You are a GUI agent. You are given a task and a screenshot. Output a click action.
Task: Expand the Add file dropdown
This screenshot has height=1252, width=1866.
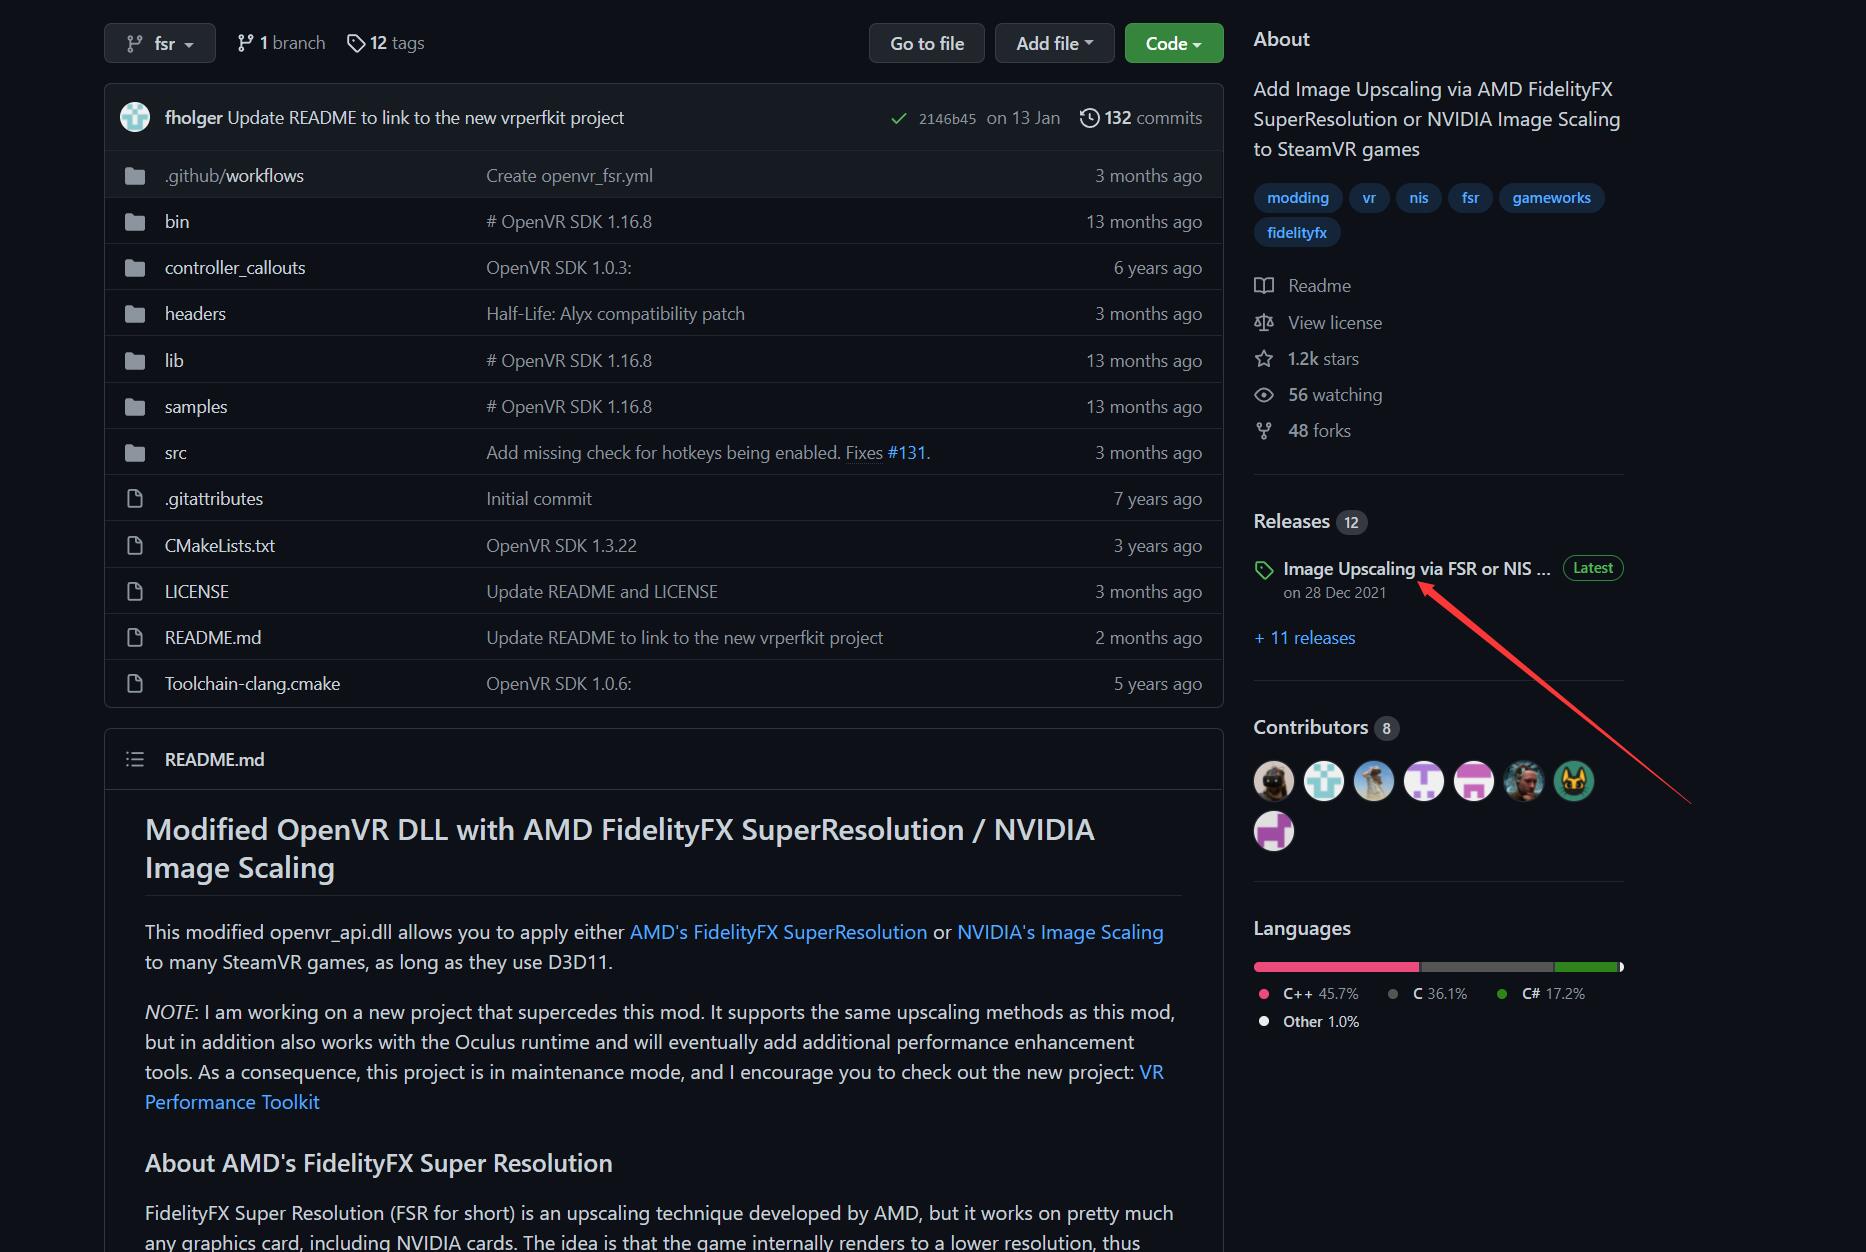1054,43
